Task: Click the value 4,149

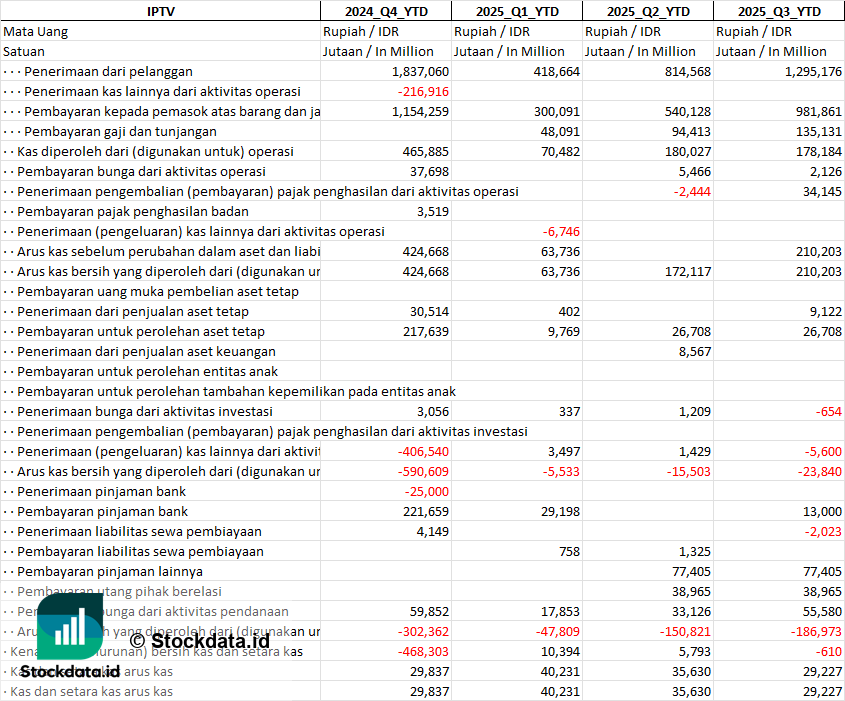Action: pyautogui.click(x=433, y=531)
